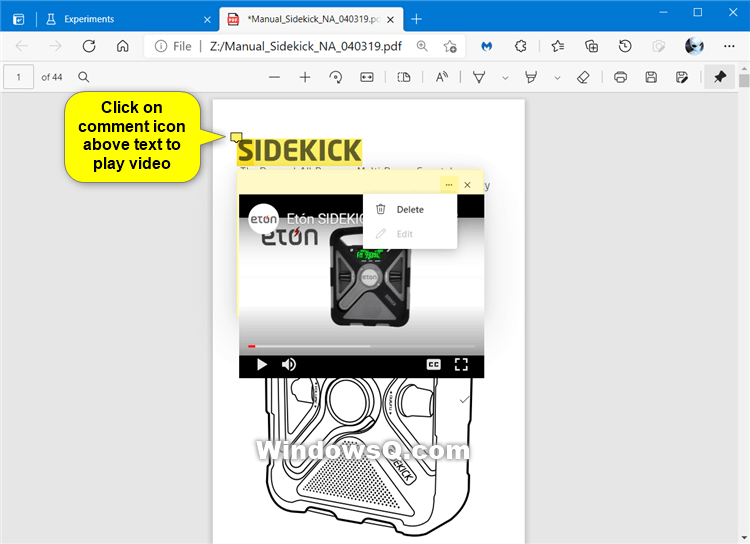Open the tab actions menu icon

click(18, 19)
